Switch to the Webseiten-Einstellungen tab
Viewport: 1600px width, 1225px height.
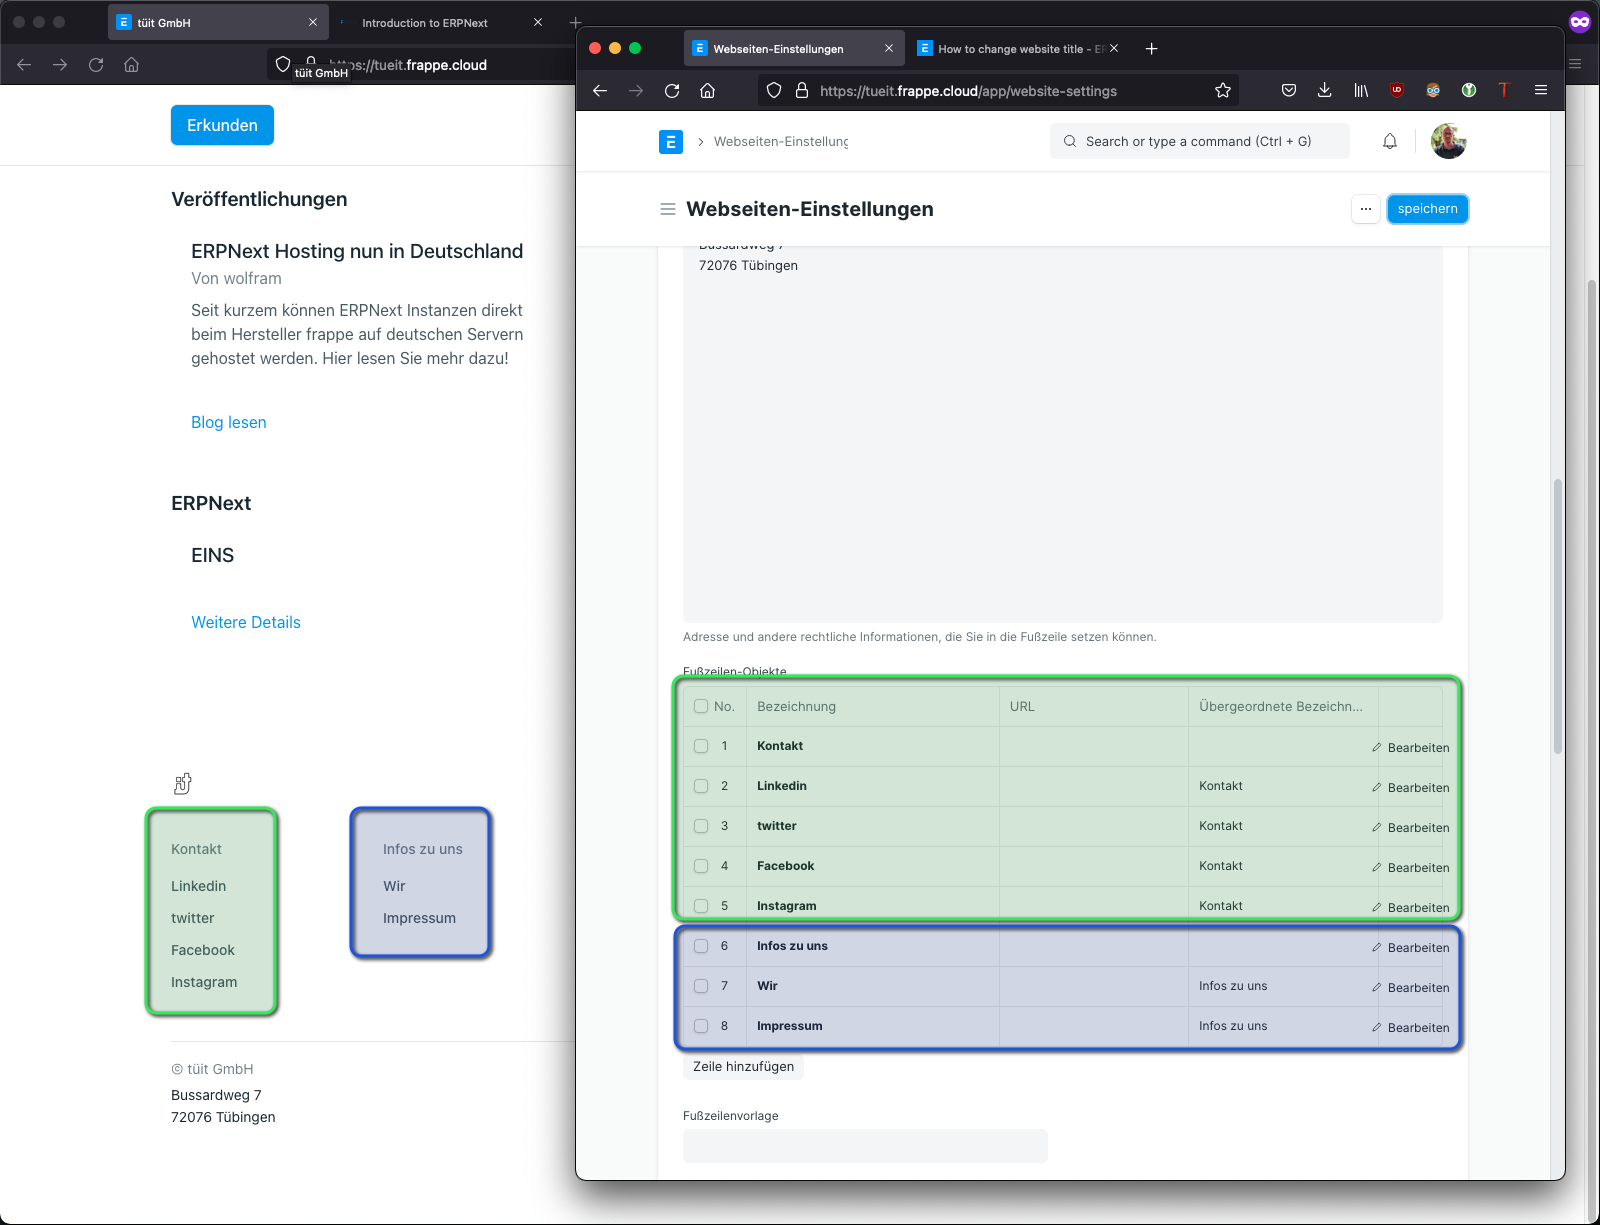pyautogui.click(x=795, y=49)
